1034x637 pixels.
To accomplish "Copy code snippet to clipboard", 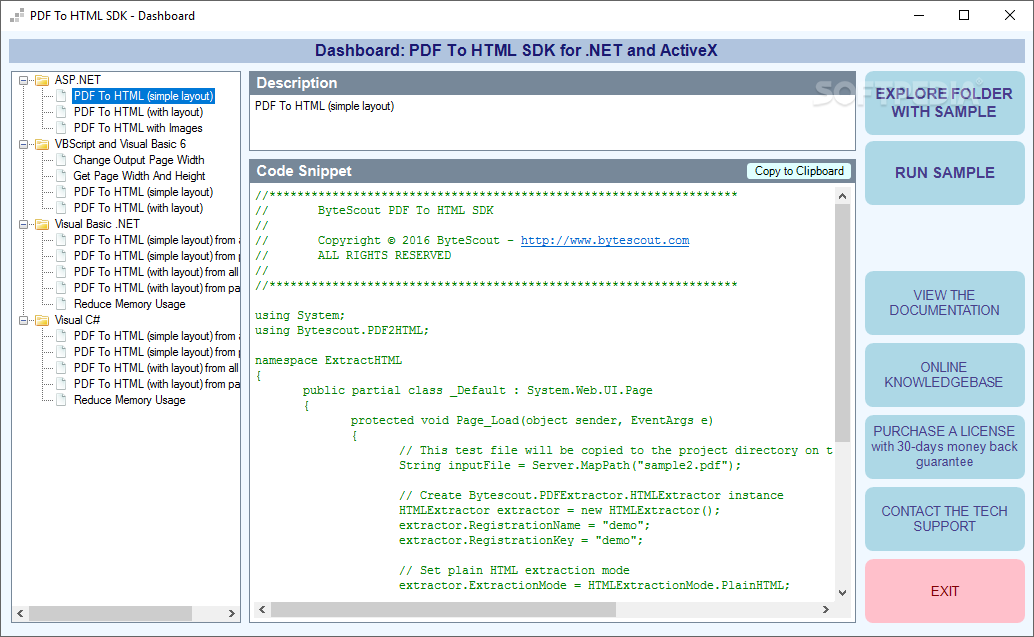I will point(799,171).
